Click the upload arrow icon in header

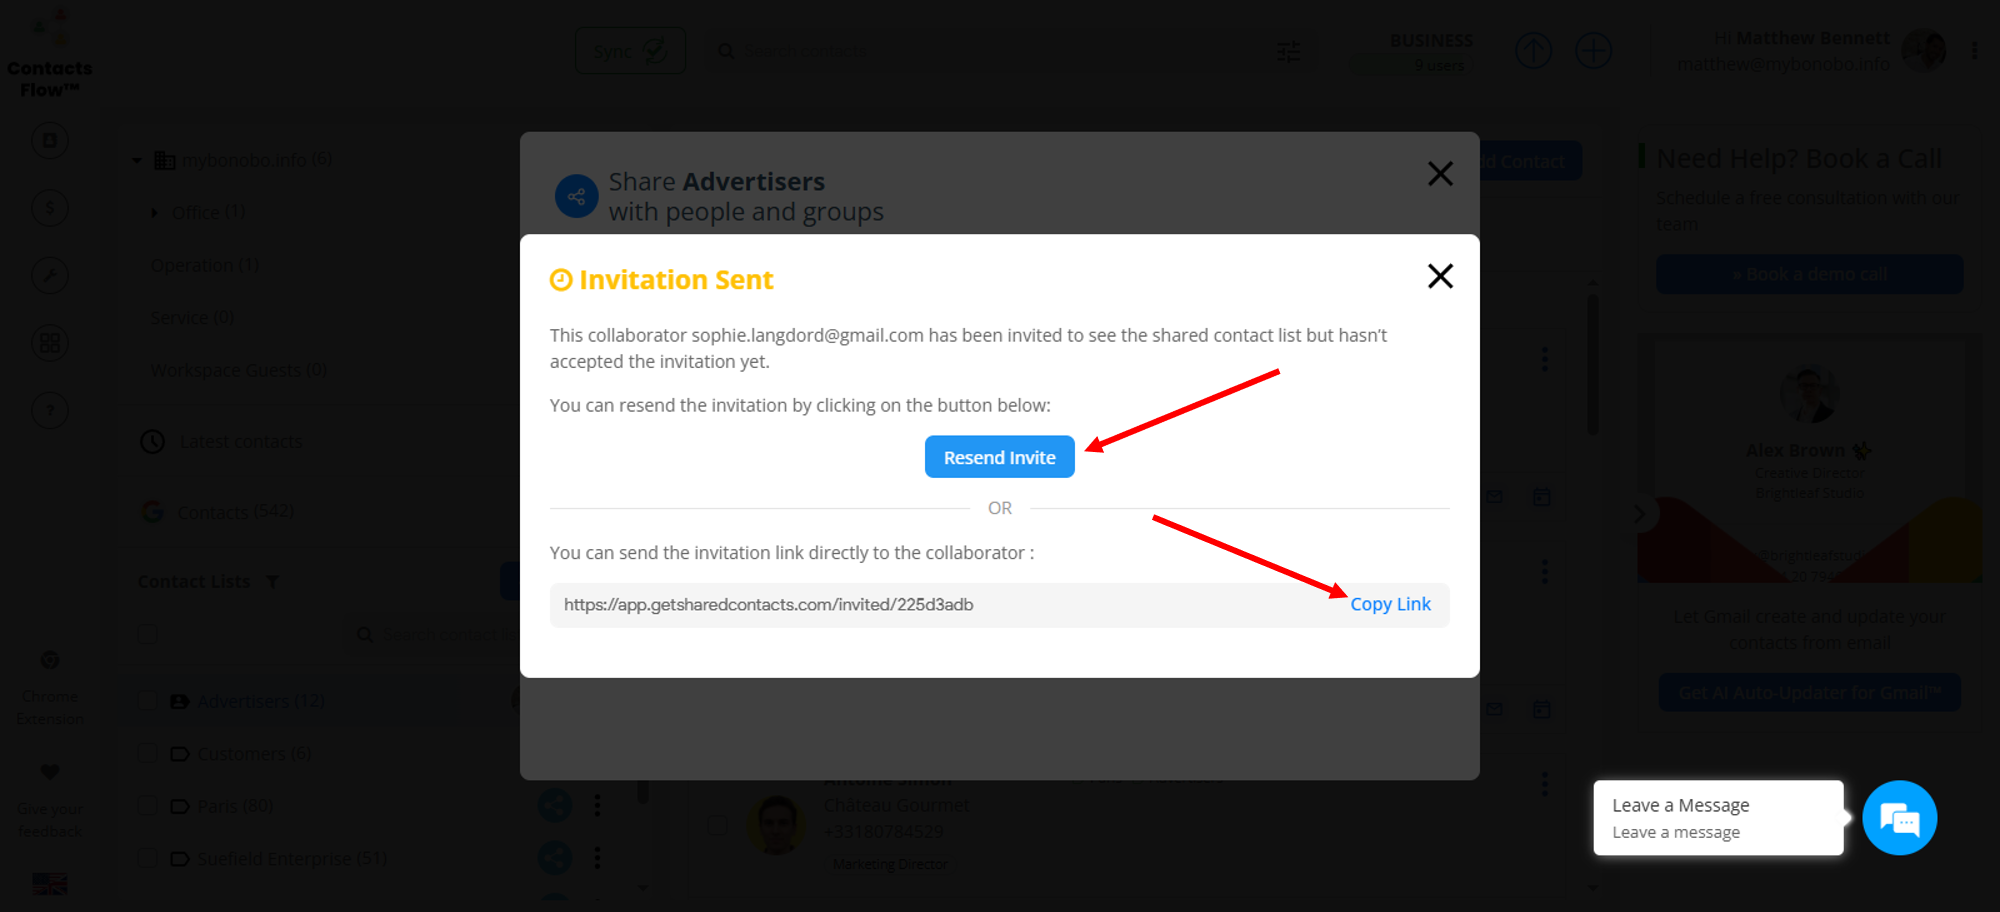point(1533,50)
